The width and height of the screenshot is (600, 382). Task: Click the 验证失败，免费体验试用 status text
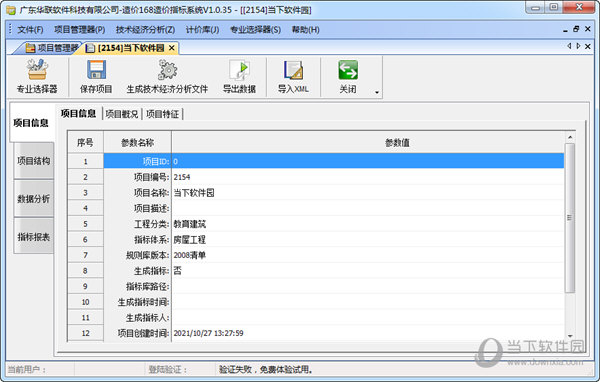tap(266, 369)
